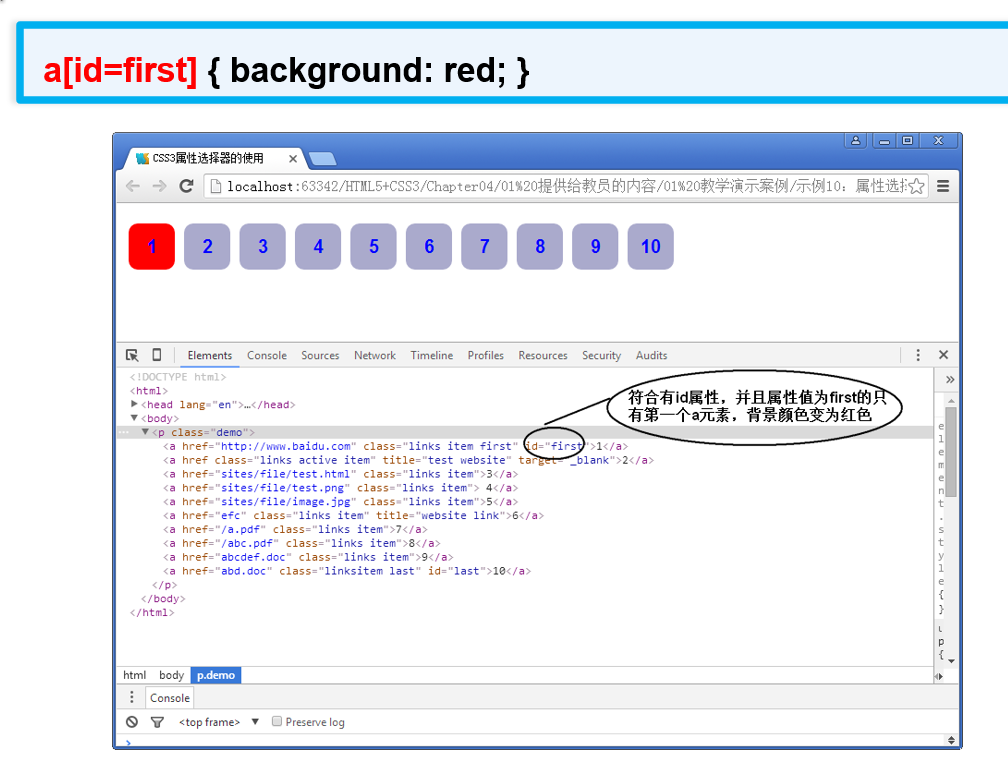Select the closing </body> tag line
1008x775 pixels.
tap(163, 599)
